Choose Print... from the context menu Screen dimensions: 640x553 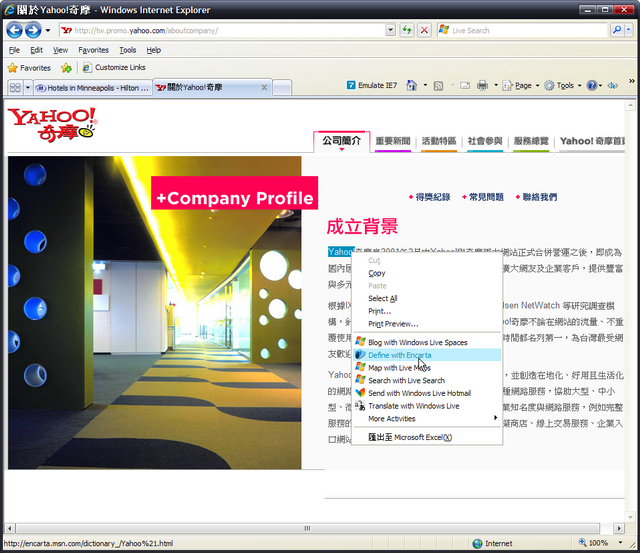coord(427,311)
